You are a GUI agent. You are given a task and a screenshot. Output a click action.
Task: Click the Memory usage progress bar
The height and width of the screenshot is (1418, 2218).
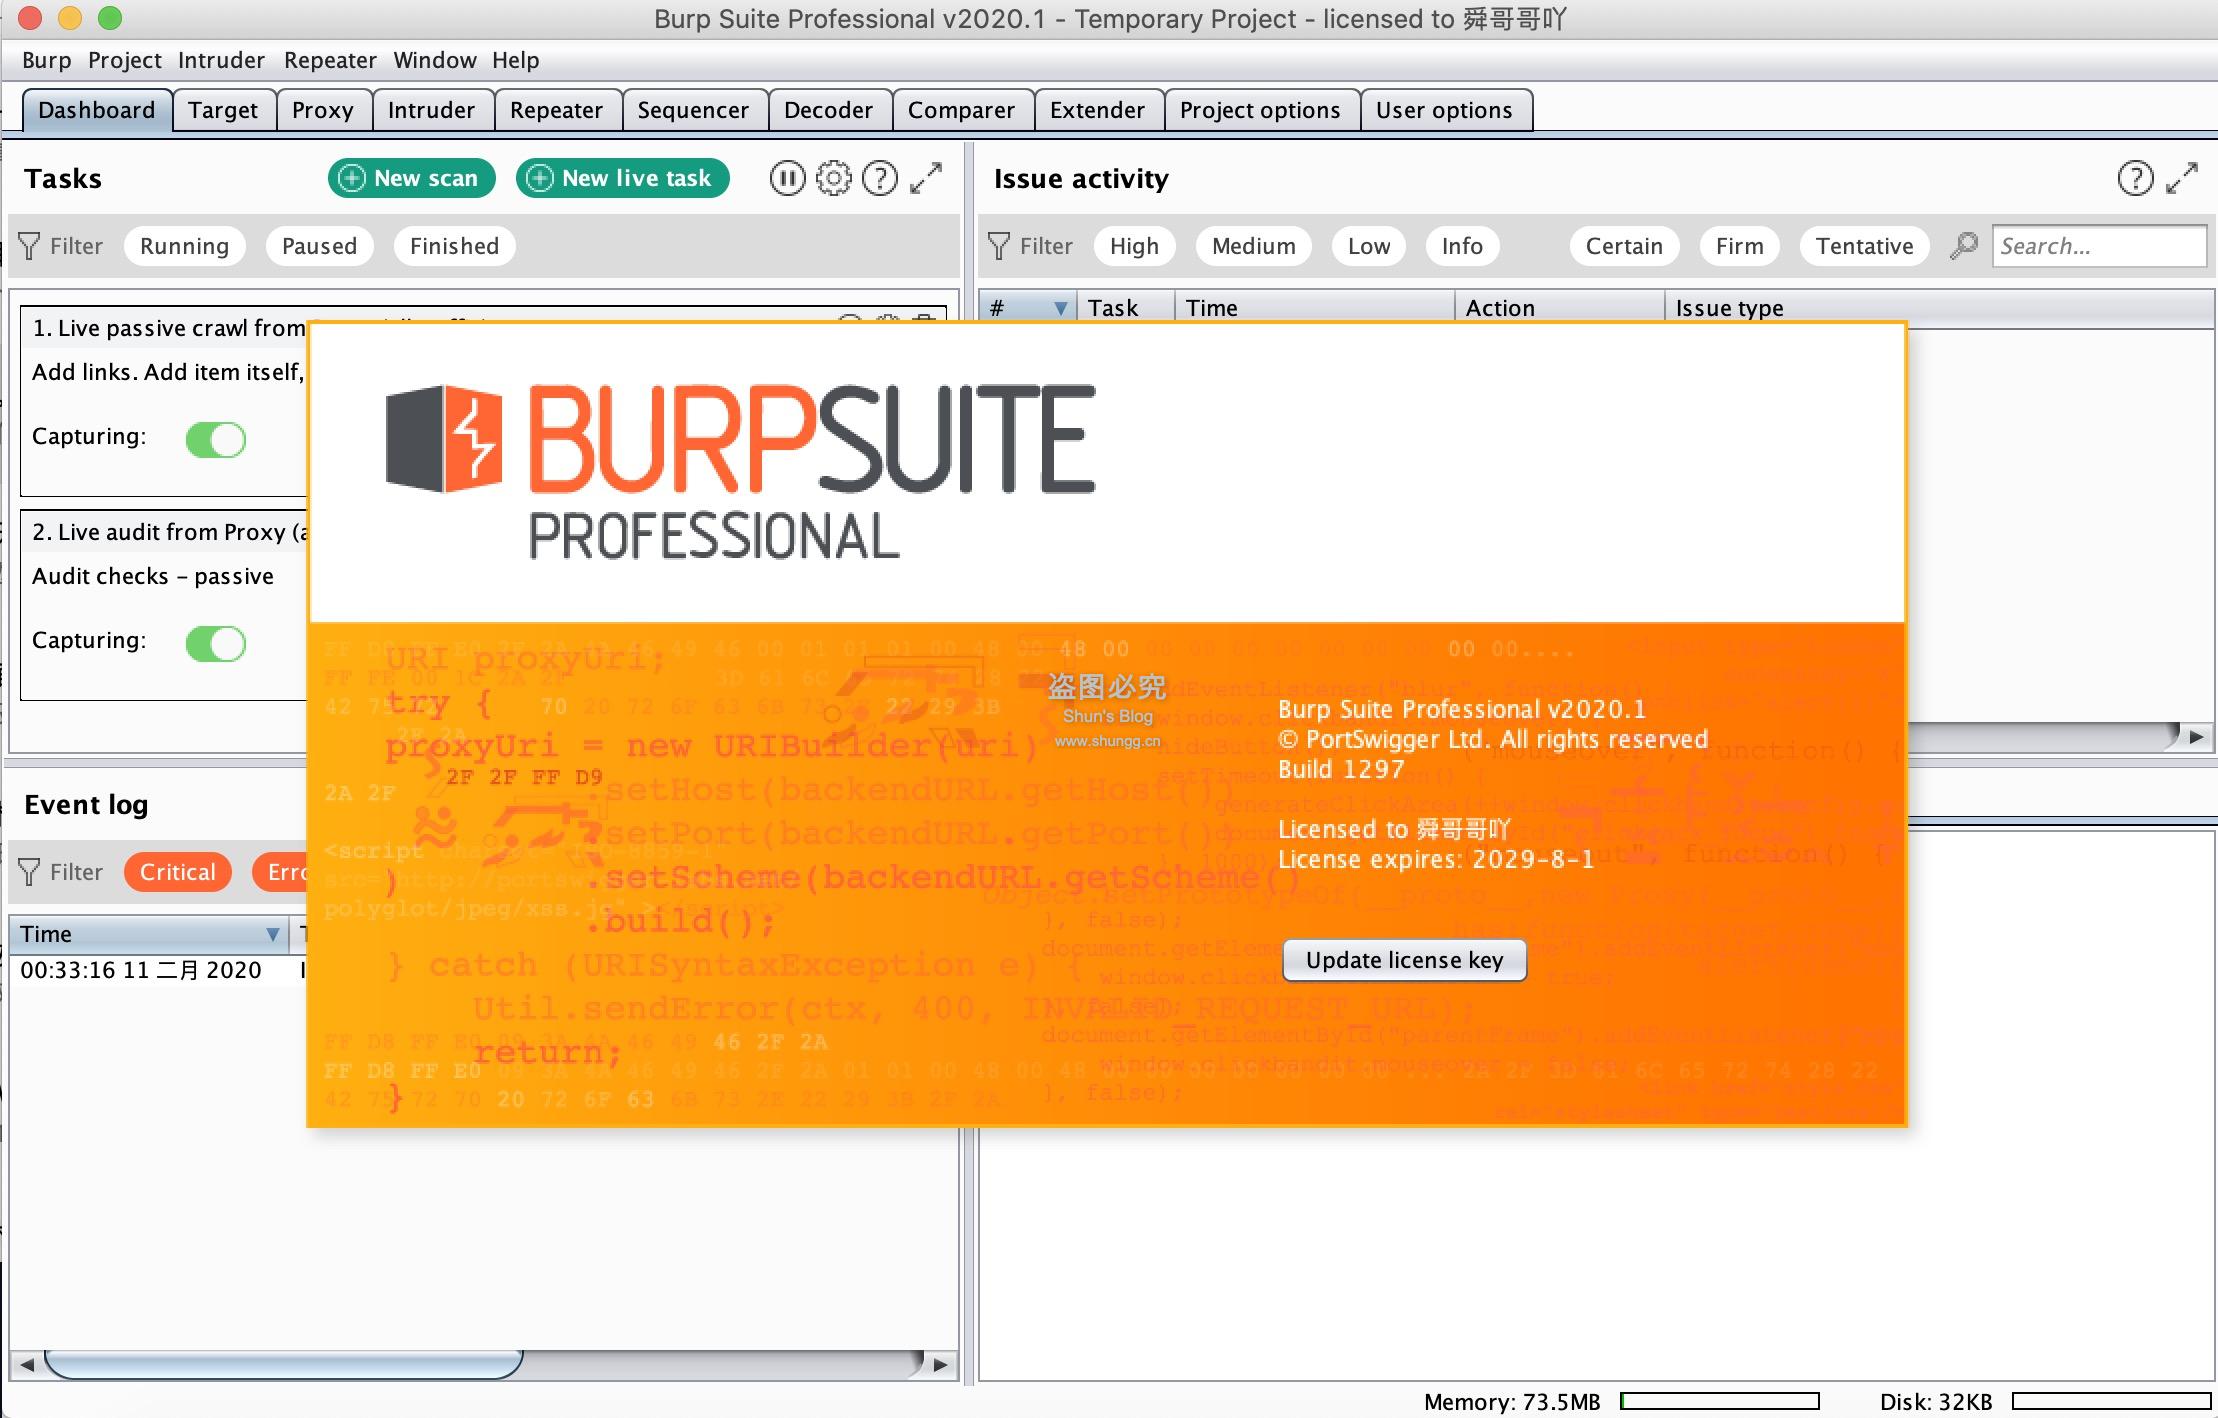coord(1719,1401)
